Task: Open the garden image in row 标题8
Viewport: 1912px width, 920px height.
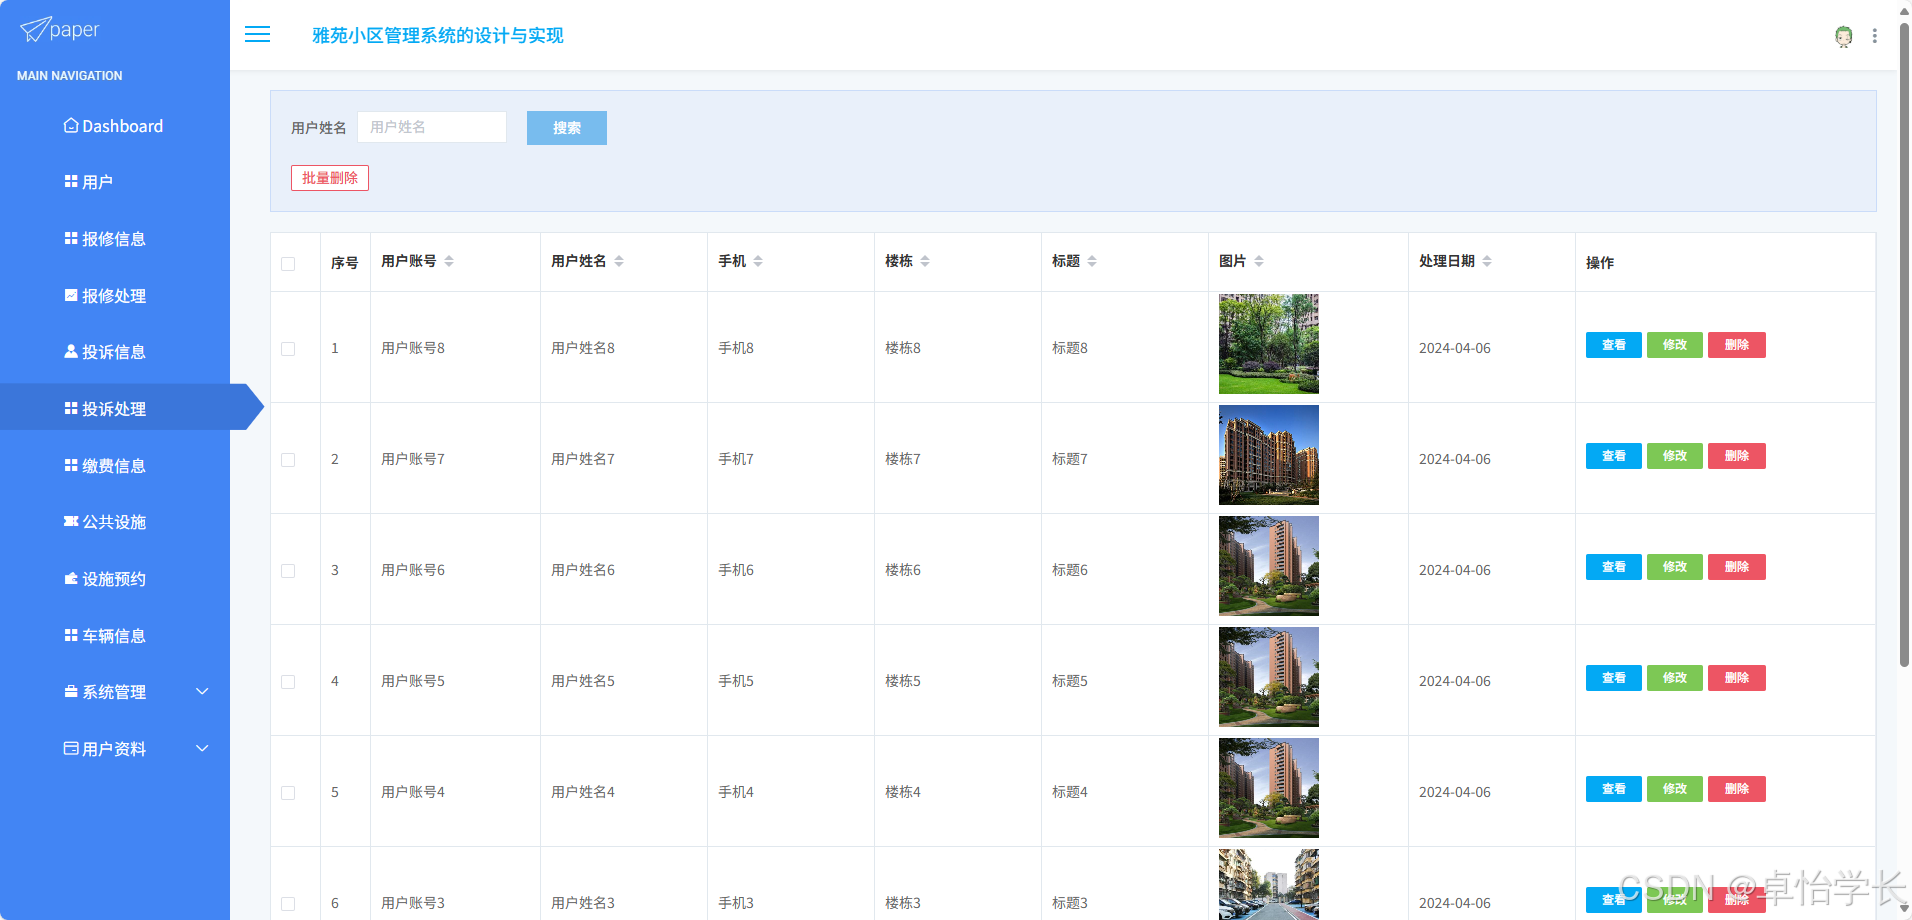Action: [x=1269, y=344]
